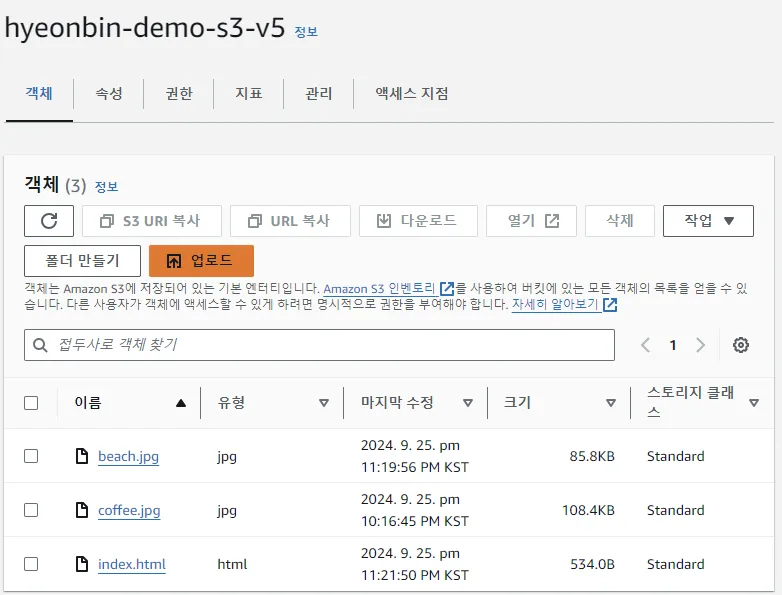This screenshot has height=595, width=782.
Task: Switch to the 객체 tab
Action: [x=39, y=93]
